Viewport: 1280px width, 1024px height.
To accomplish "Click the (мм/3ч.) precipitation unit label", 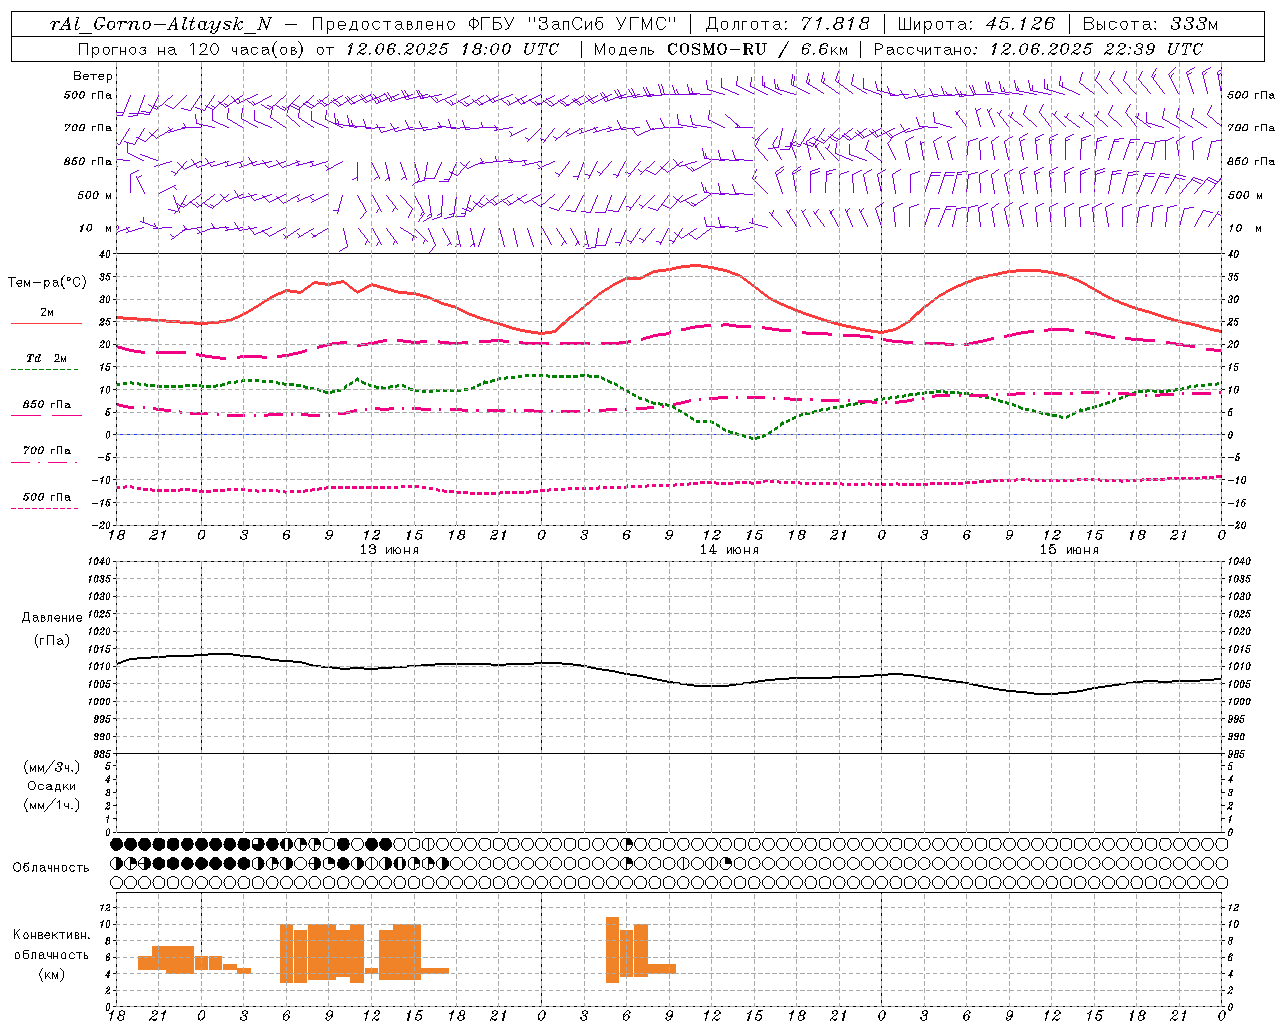I will tap(52, 768).
